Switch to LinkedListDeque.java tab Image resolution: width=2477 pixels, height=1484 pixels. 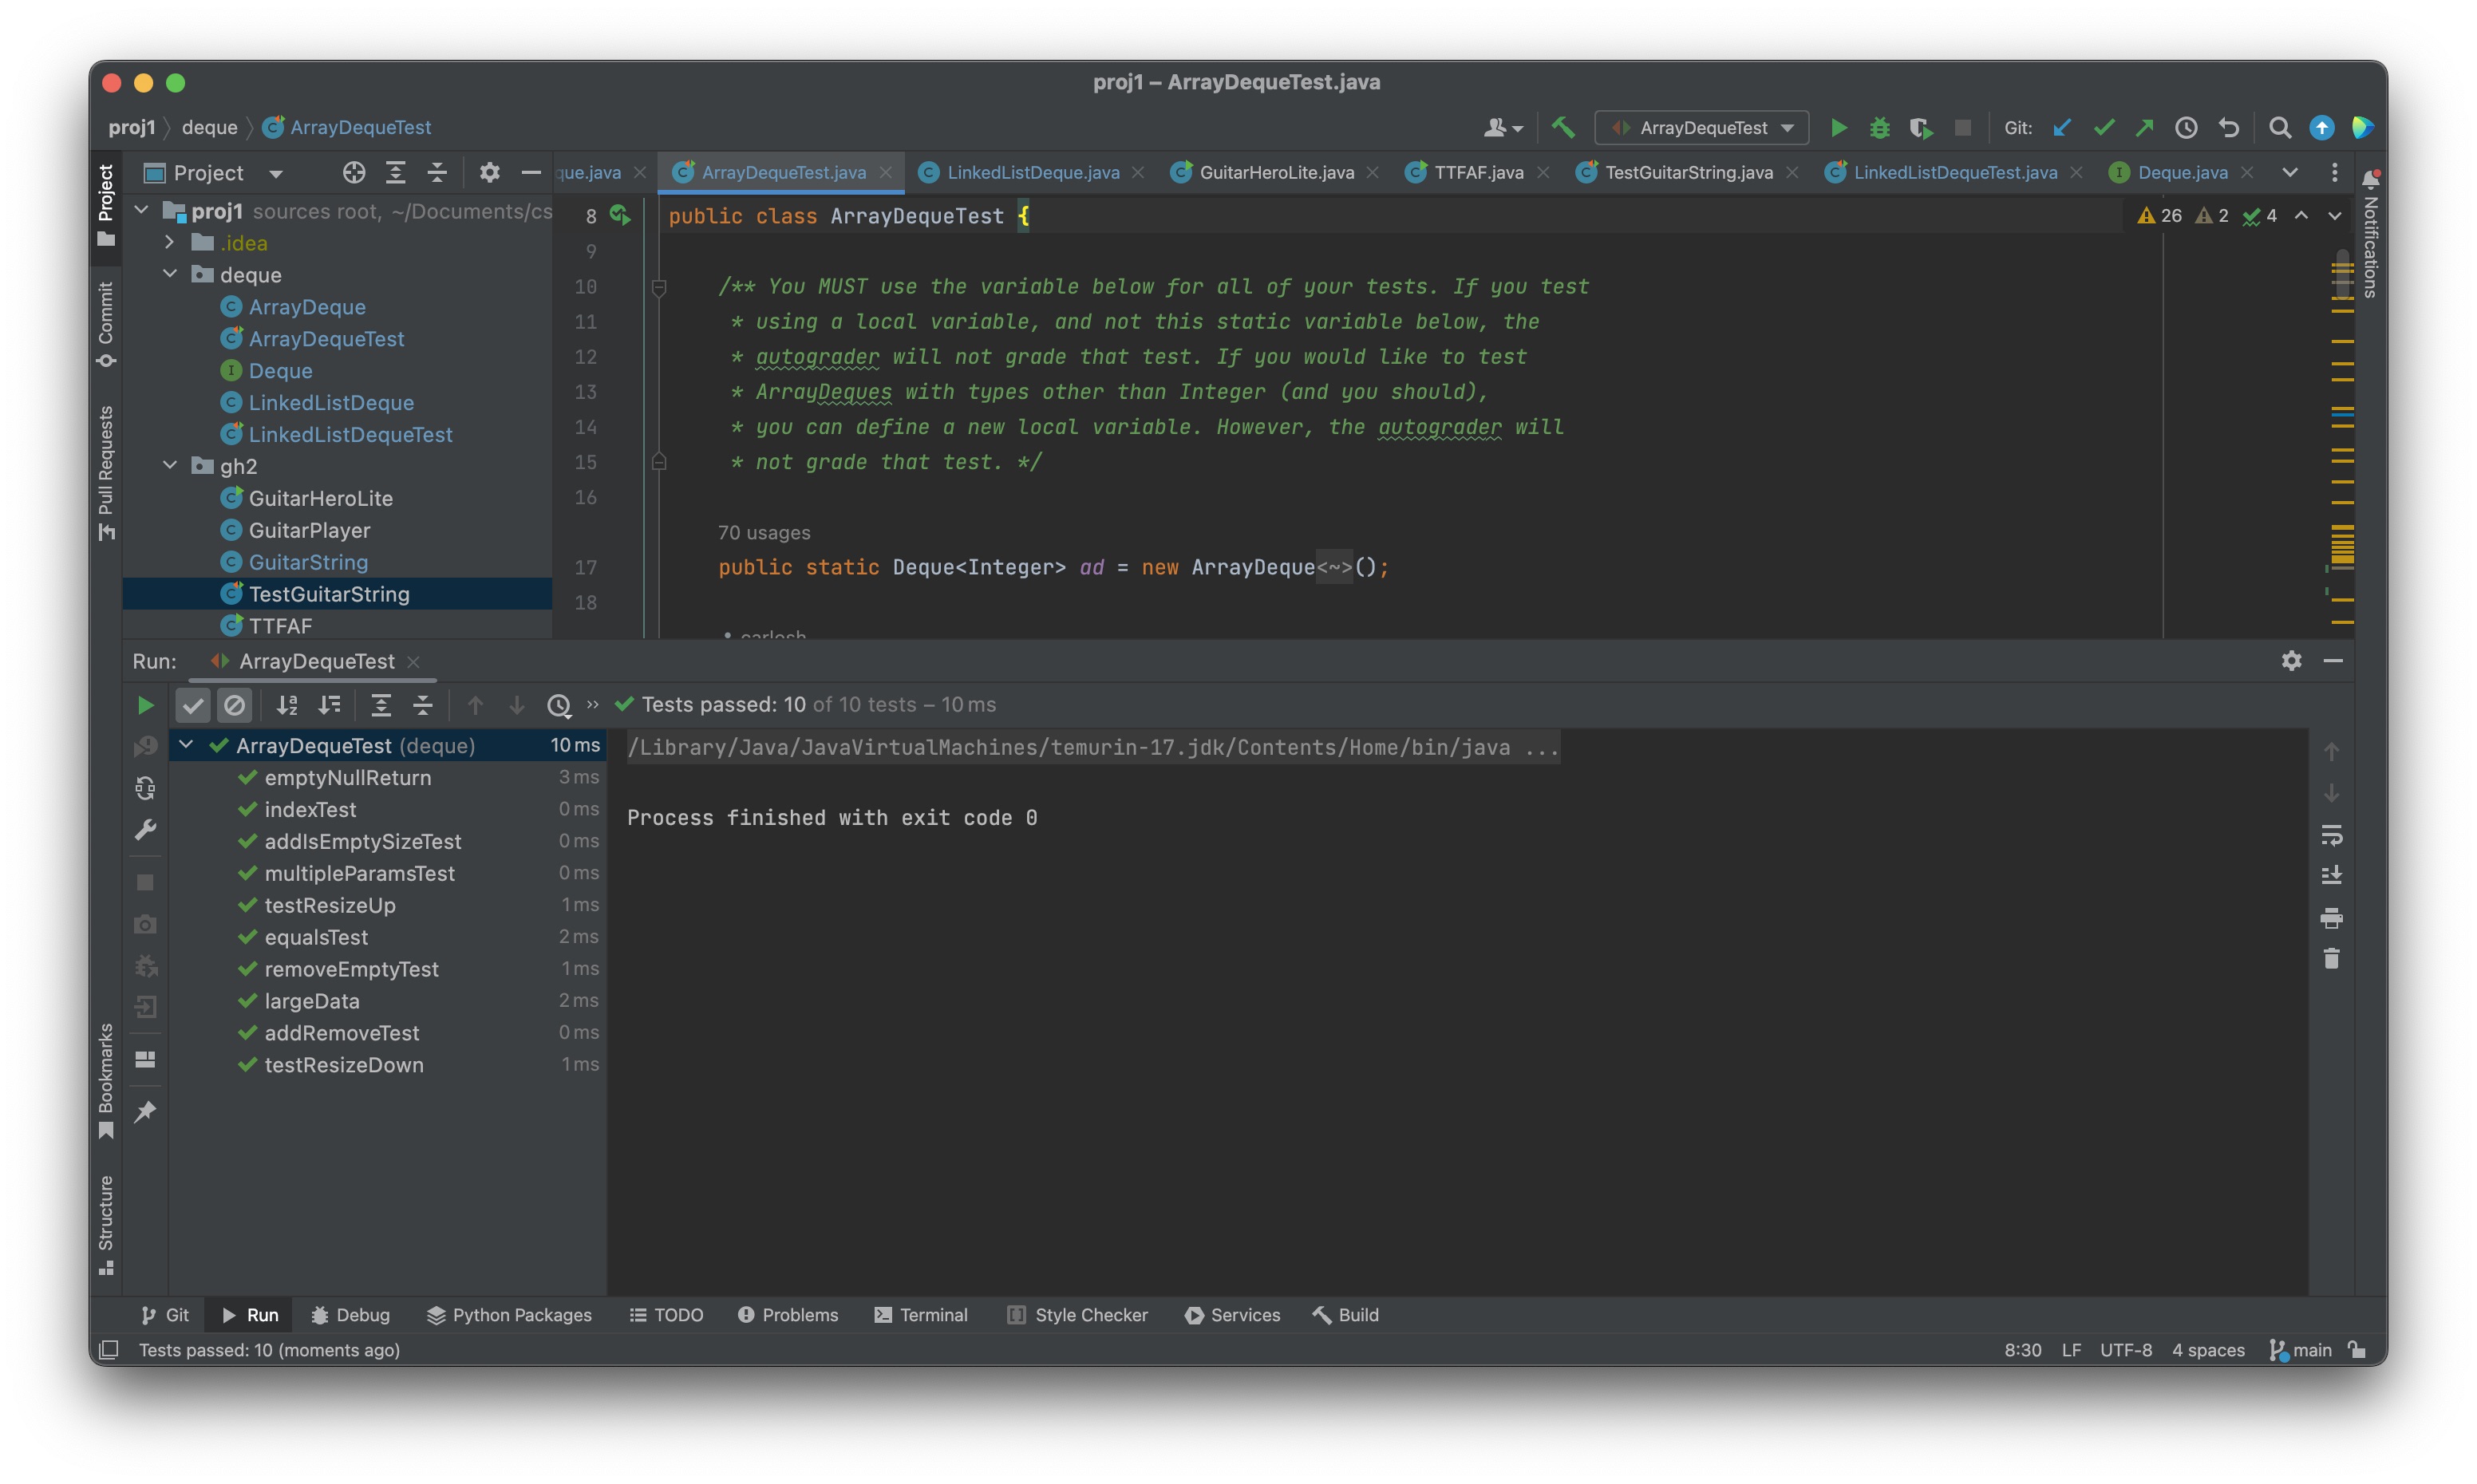1032,172
